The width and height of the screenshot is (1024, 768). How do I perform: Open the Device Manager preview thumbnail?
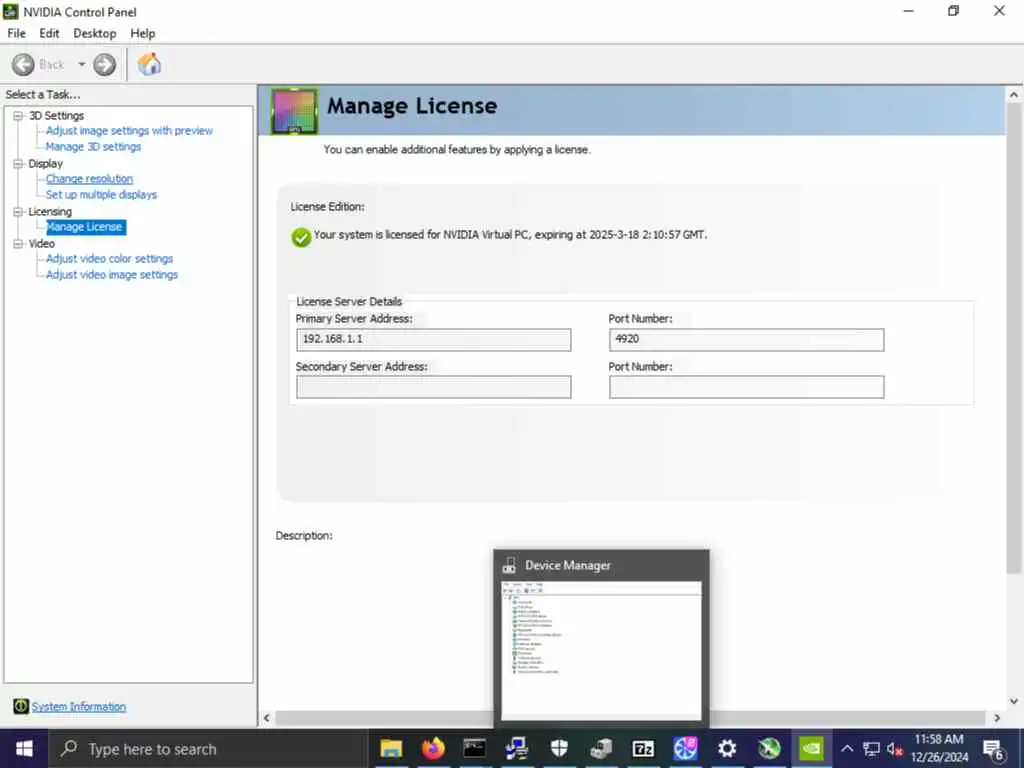[601, 651]
